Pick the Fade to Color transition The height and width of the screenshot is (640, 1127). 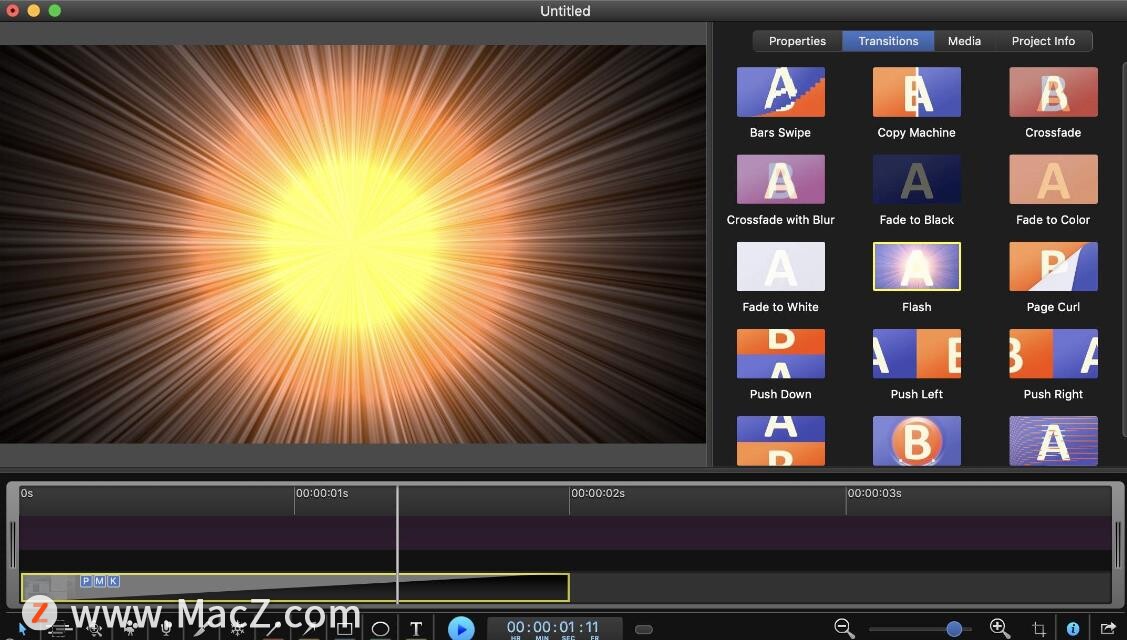tap(1054, 179)
